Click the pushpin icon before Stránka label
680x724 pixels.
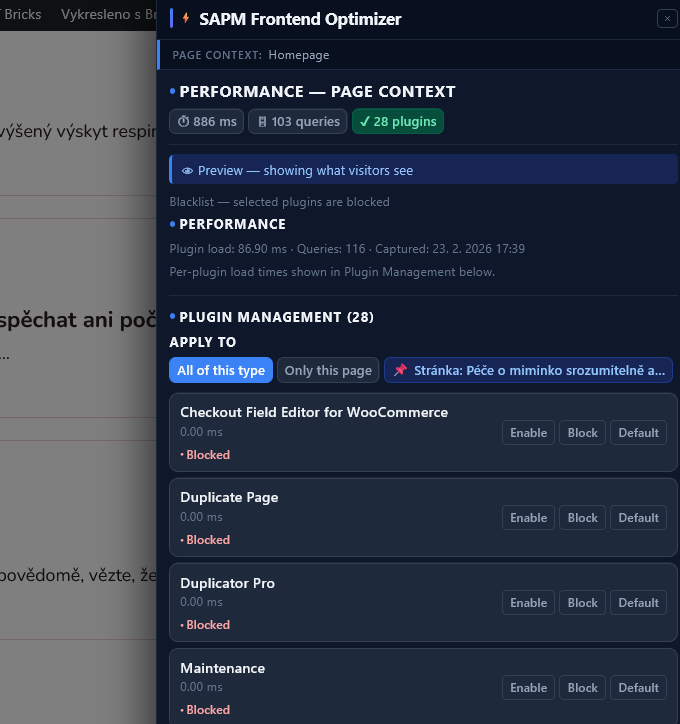click(400, 369)
